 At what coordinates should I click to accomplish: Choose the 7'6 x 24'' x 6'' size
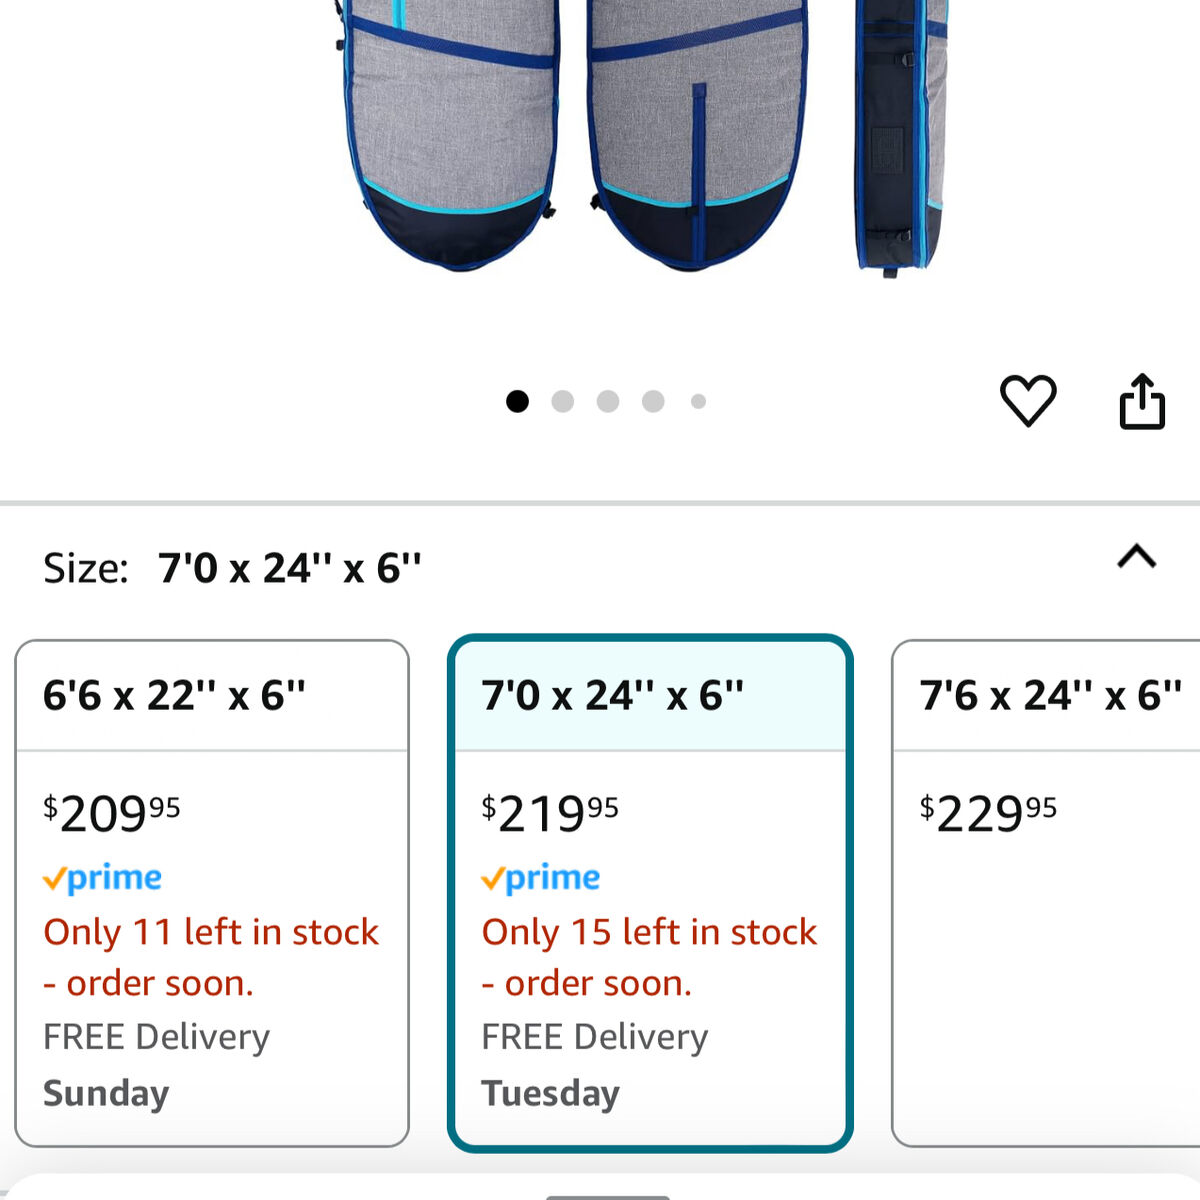pyautogui.click(x=1050, y=695)
